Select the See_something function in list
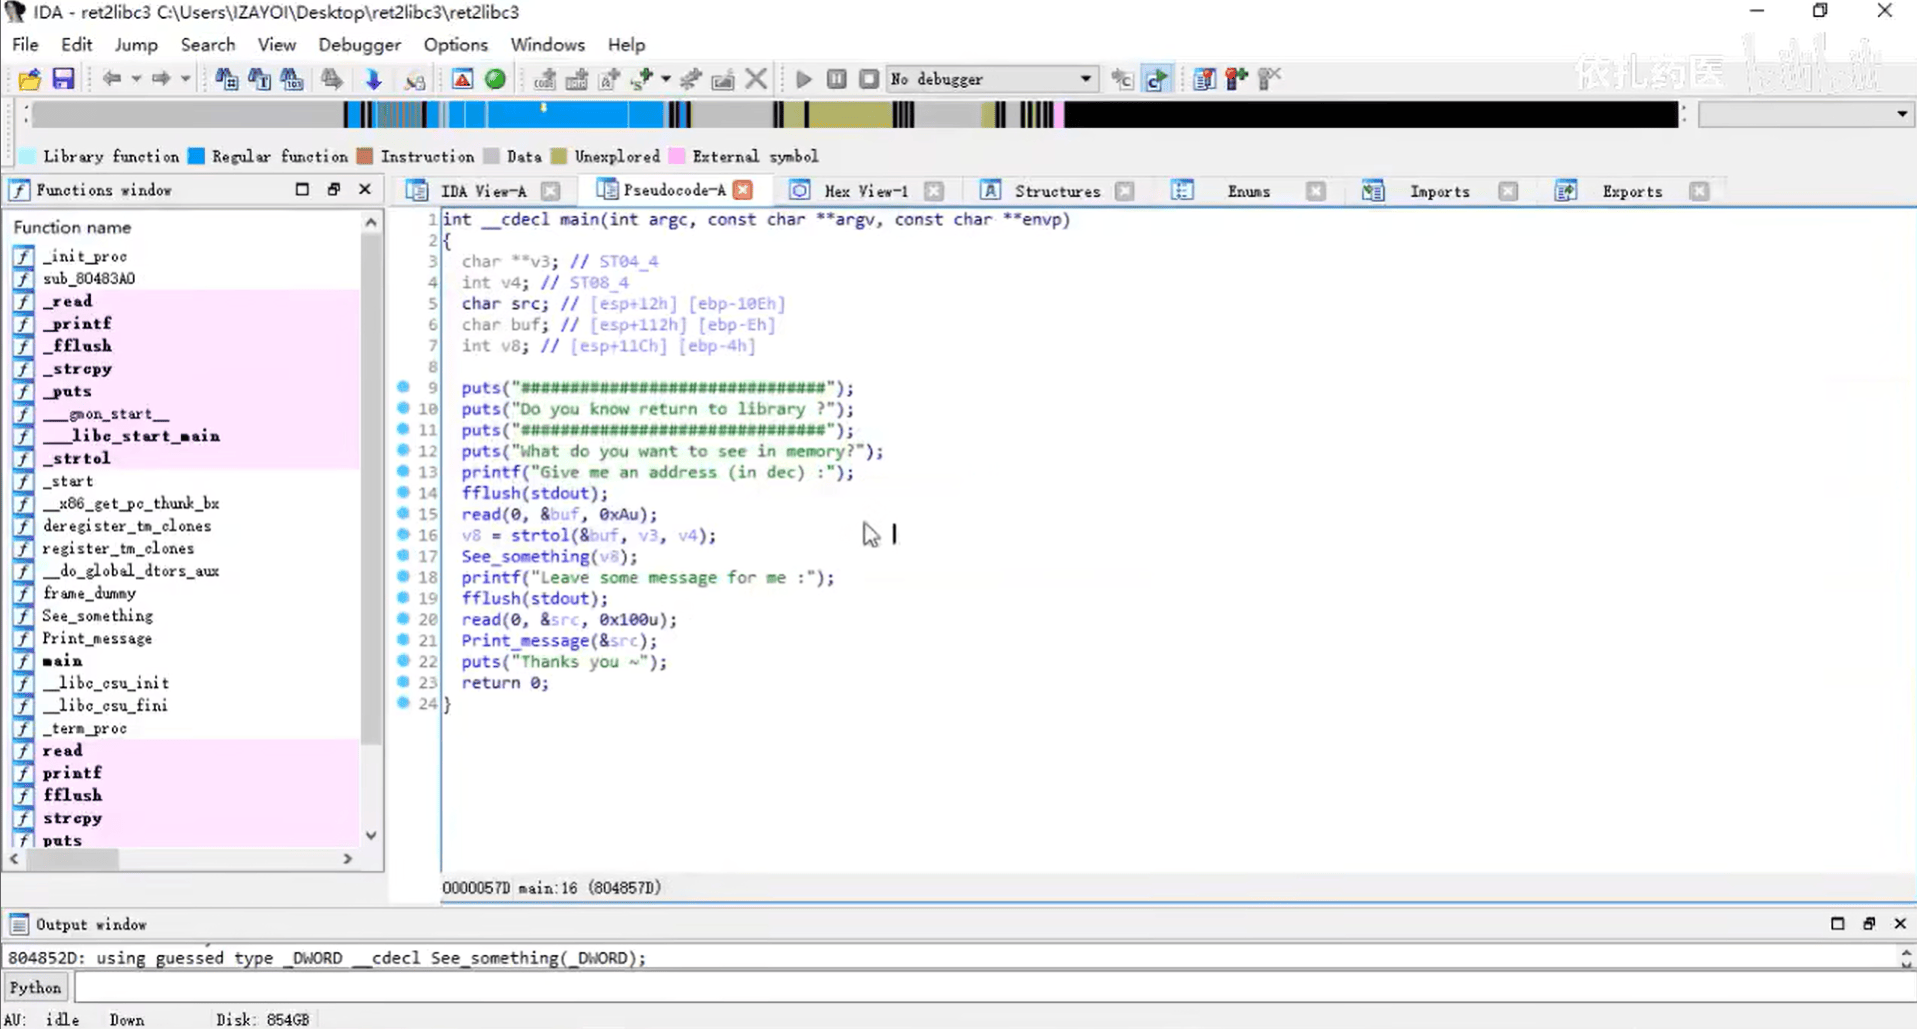The width and height of the screenshot is (1917, 1029). pyautogui.click(x=97, y=616)
